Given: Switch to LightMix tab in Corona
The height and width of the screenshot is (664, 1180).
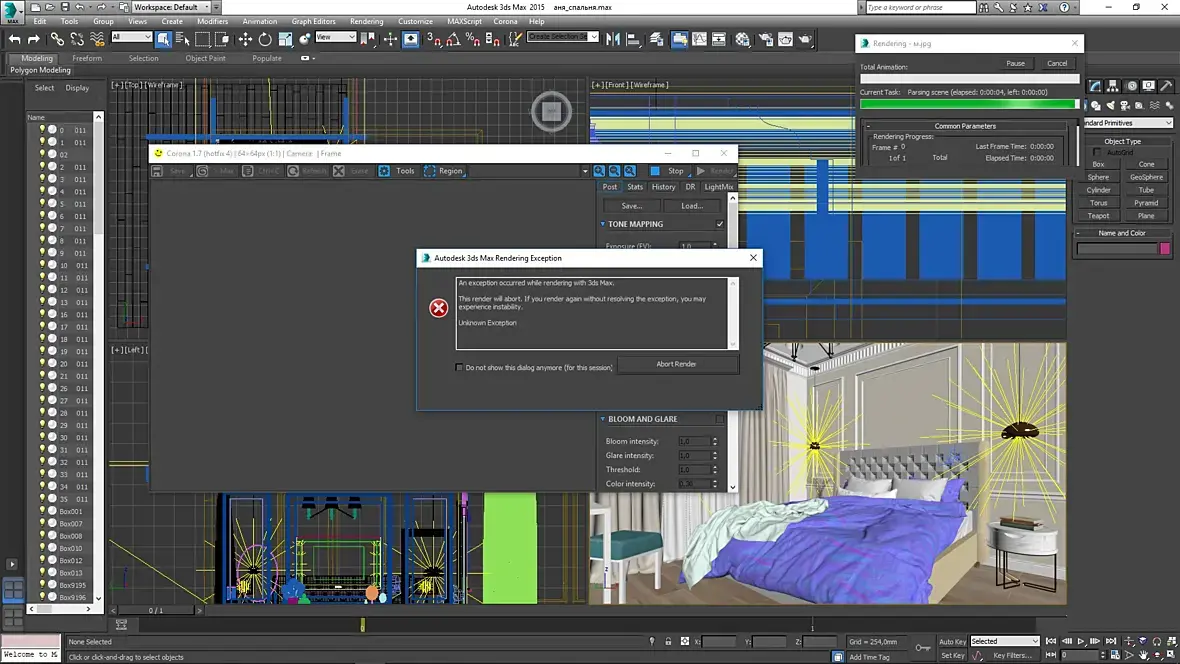Looking at the screenshot, I should (x=718, y=187).
